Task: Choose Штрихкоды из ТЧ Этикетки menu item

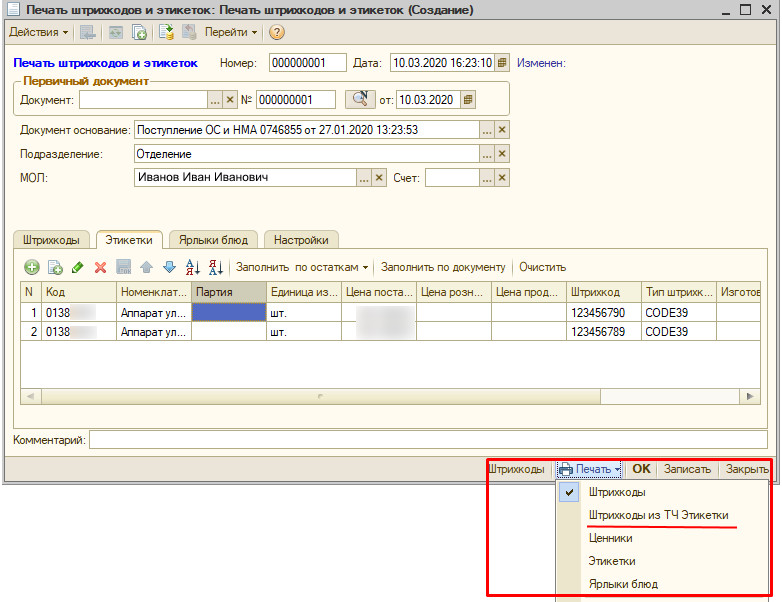Action: click(x=658, y=515)
